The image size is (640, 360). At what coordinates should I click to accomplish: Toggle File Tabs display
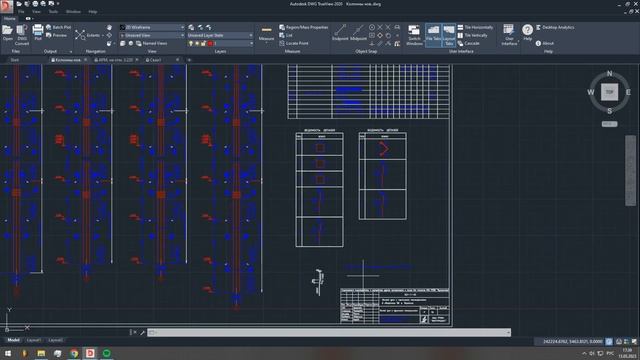tap(433, 35)
